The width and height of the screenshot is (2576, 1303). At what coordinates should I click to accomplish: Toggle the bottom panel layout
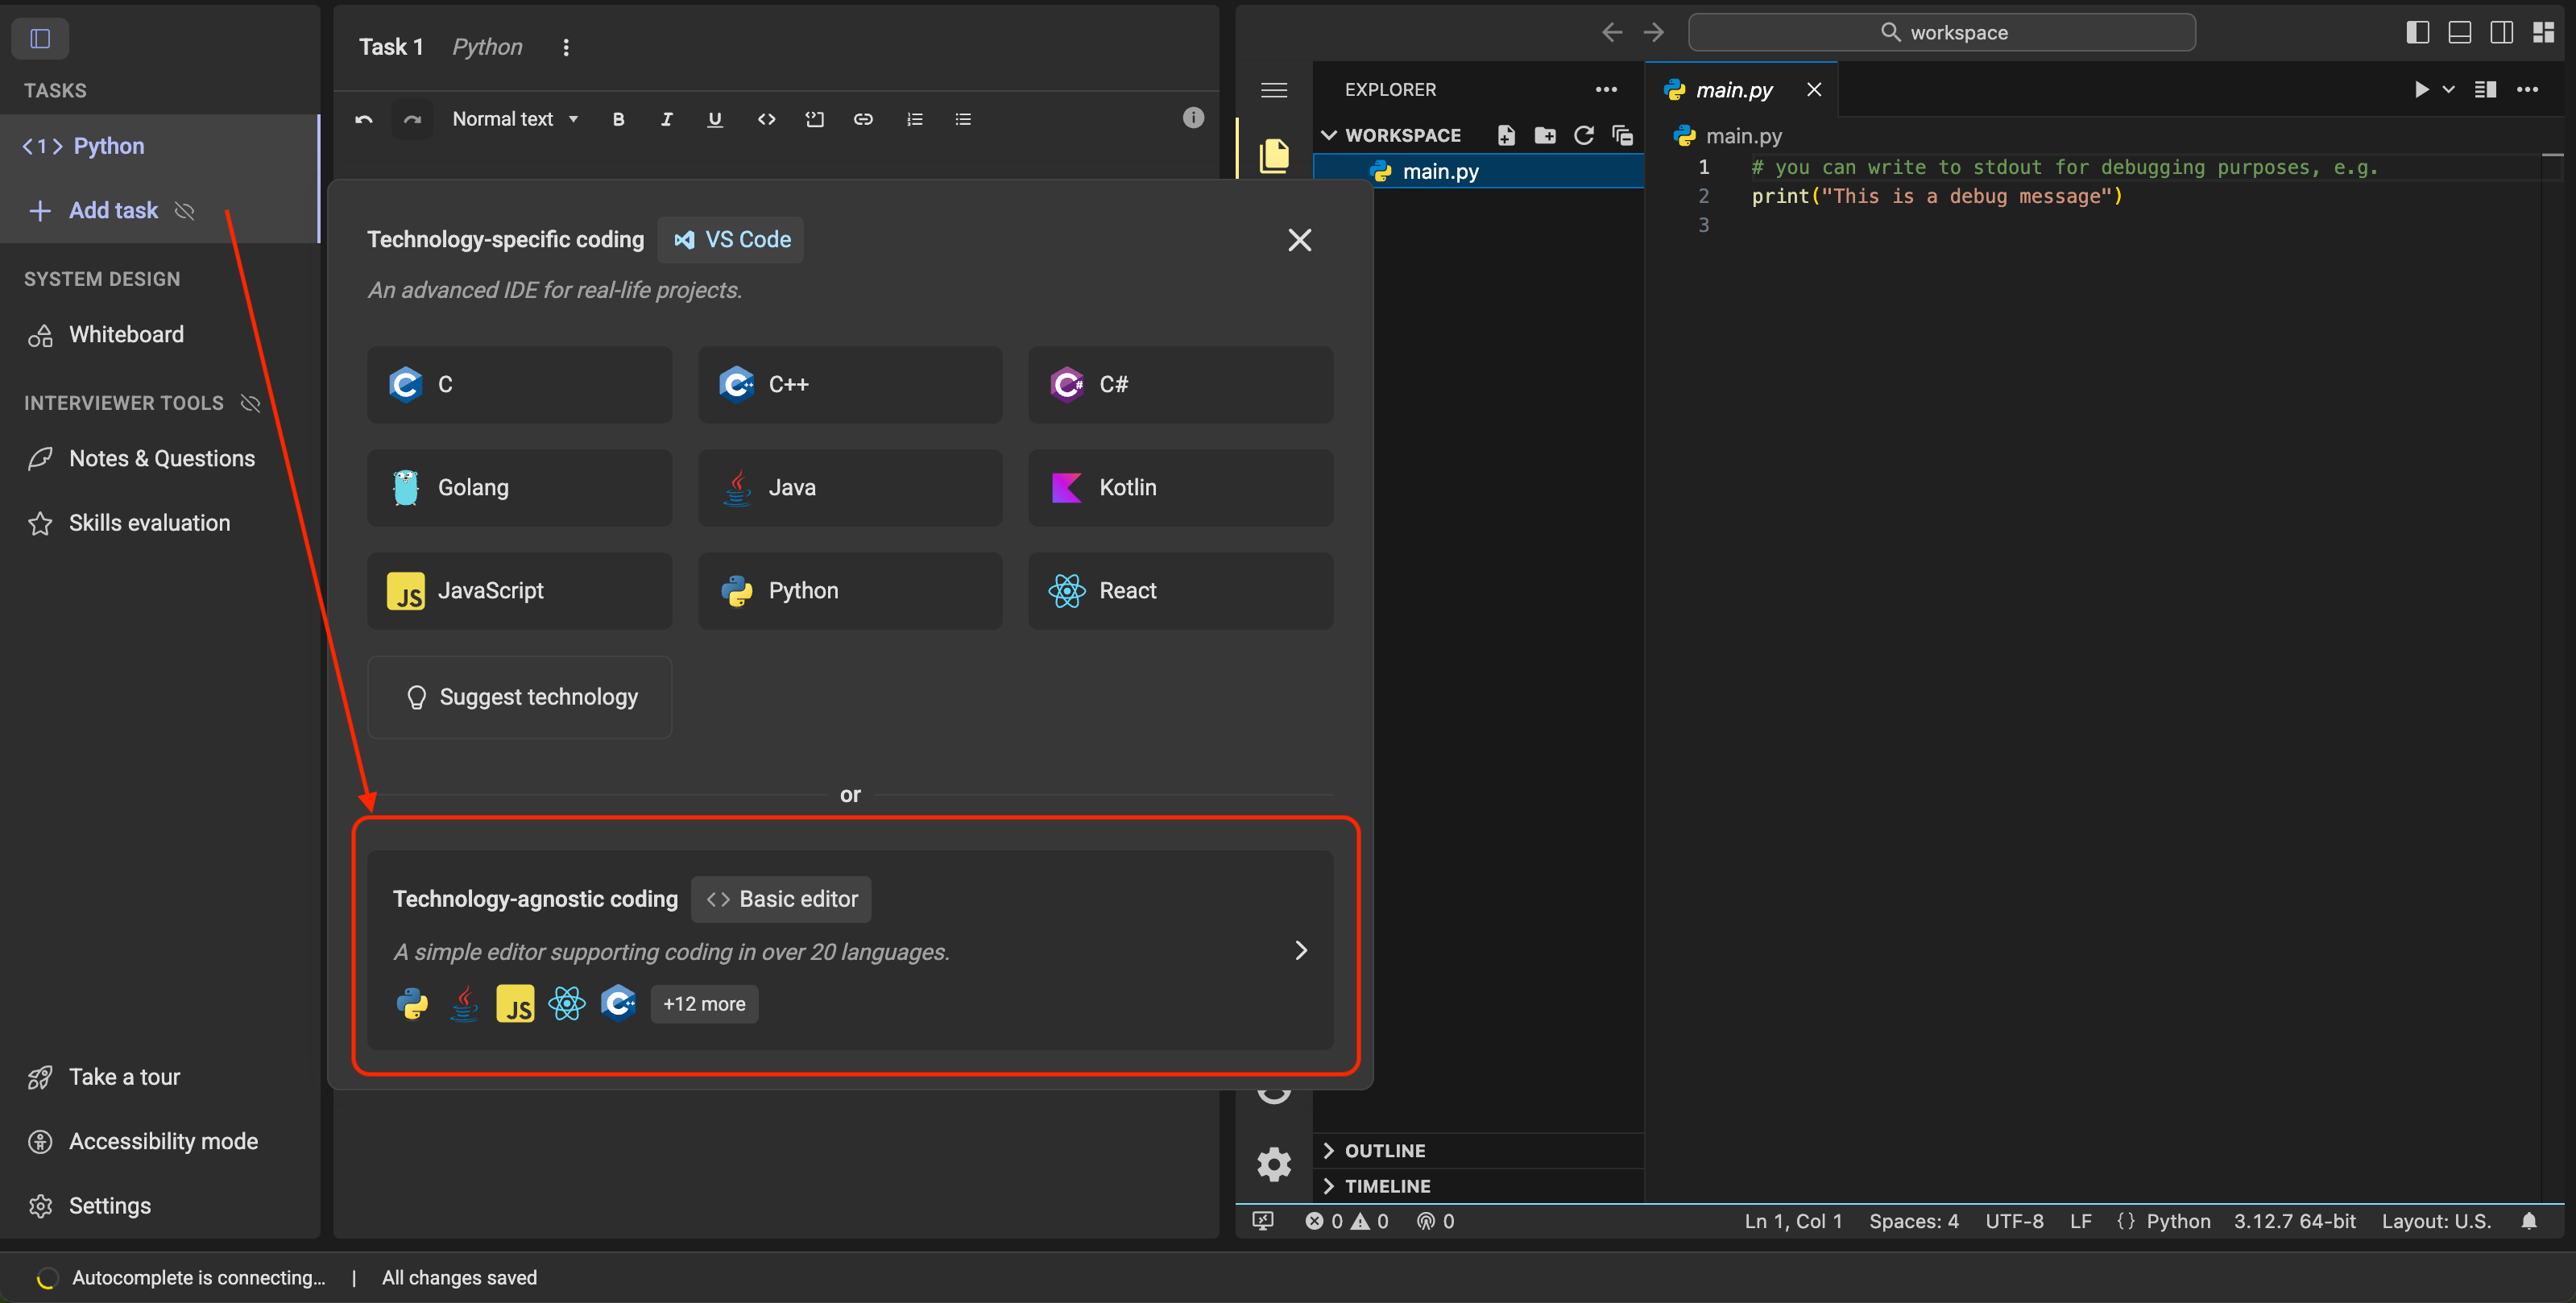2460,32
